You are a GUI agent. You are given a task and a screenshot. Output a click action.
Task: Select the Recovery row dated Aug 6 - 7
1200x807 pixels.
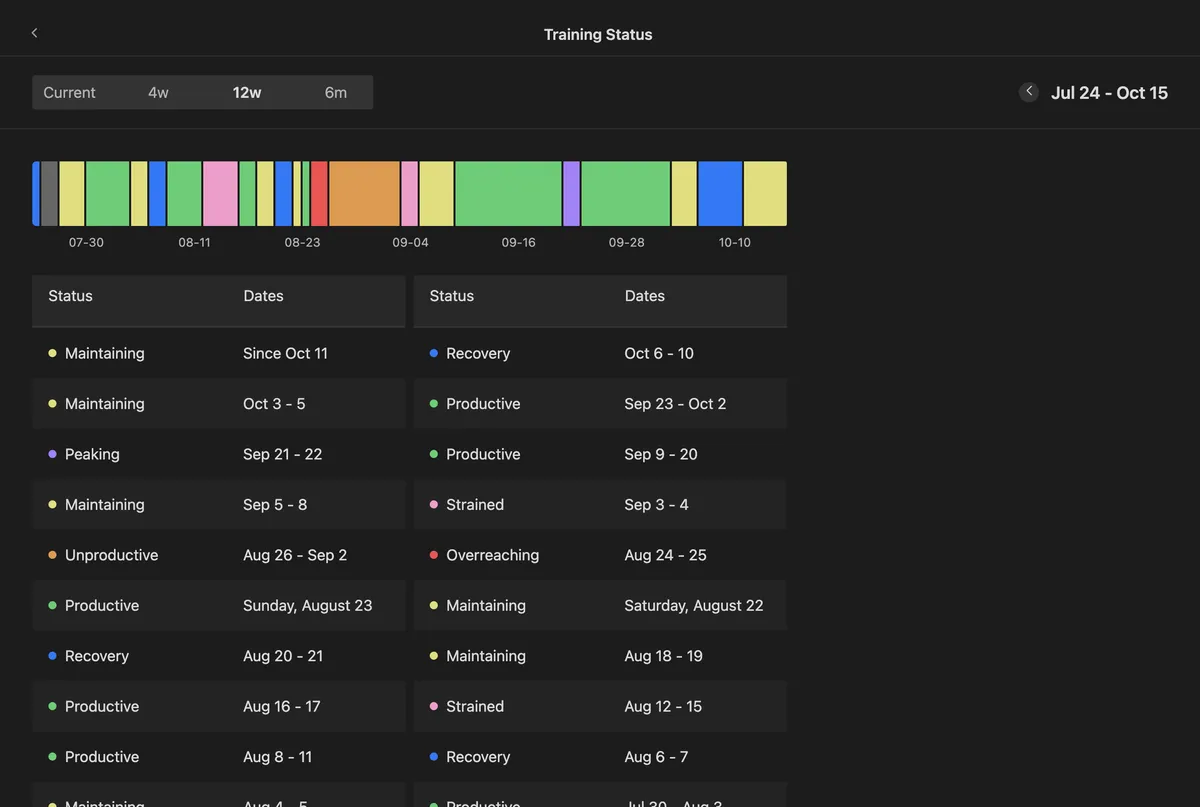pyautogui.click(x=600, y=757)
